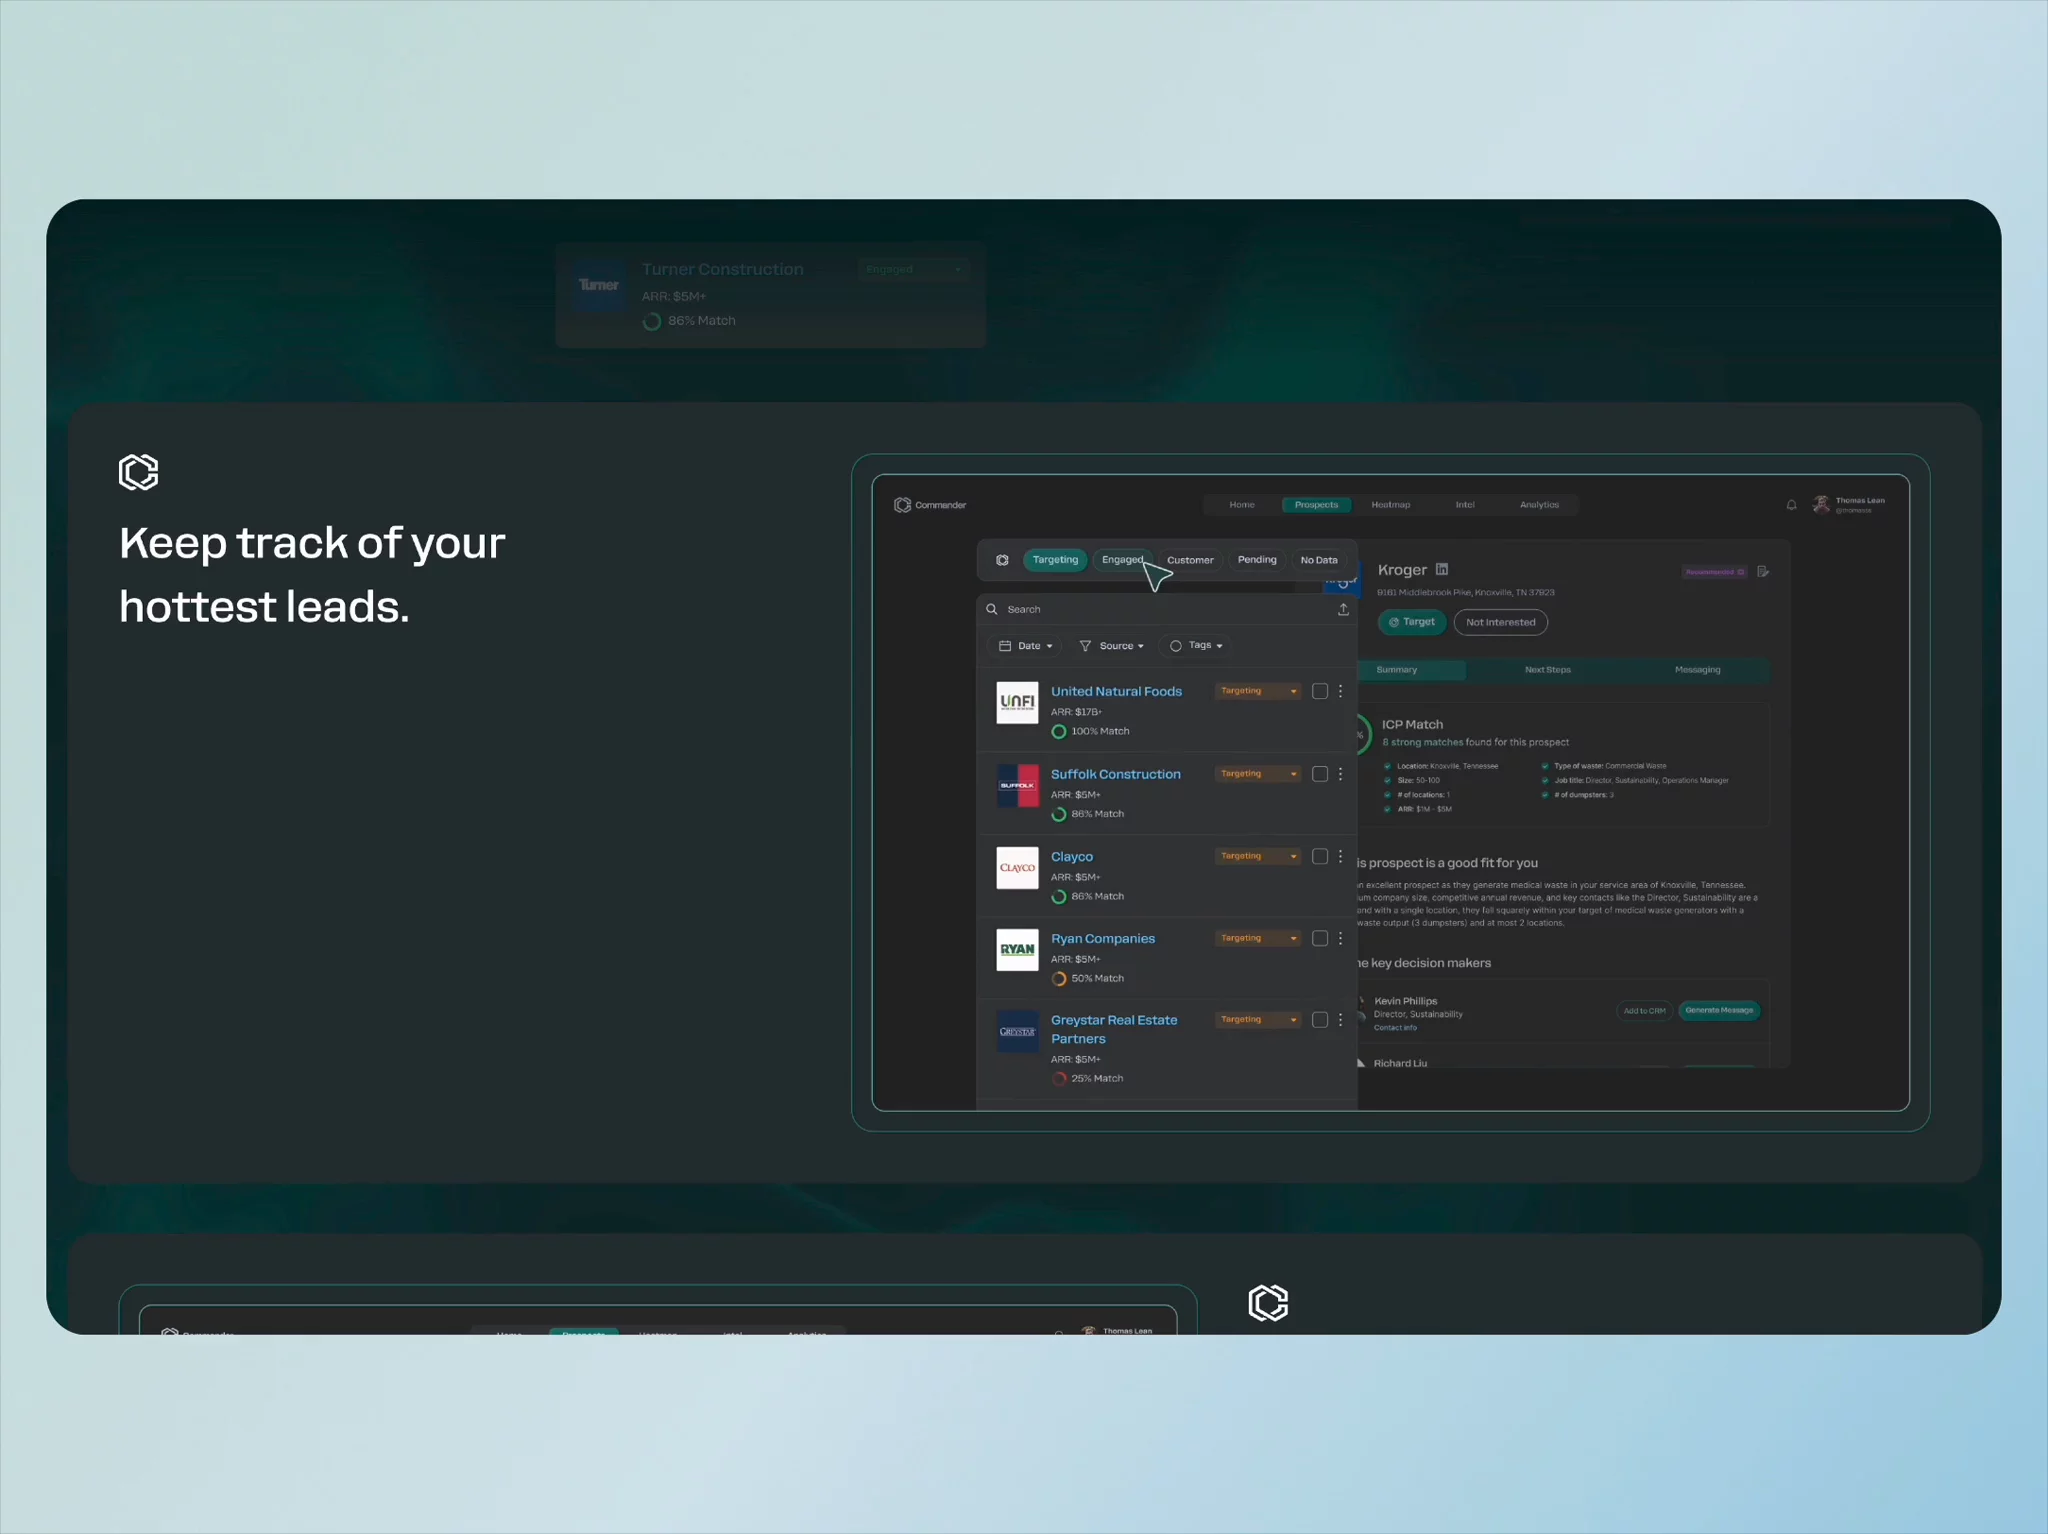This screenshot has width=2048, height=1534.
Task: Switch to the Prospects nav tab
Action: coord(1316,505)
